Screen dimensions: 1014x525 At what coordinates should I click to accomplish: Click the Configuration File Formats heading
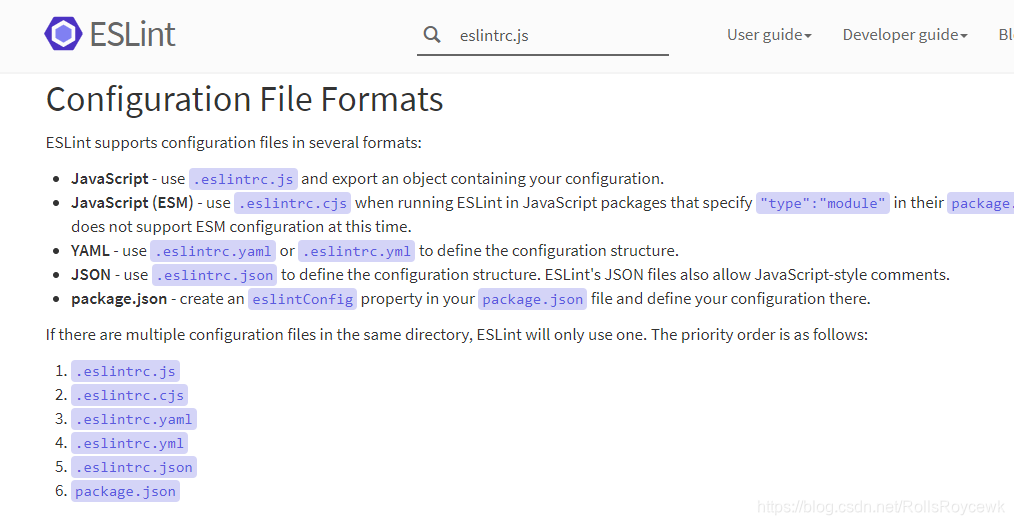244,100
